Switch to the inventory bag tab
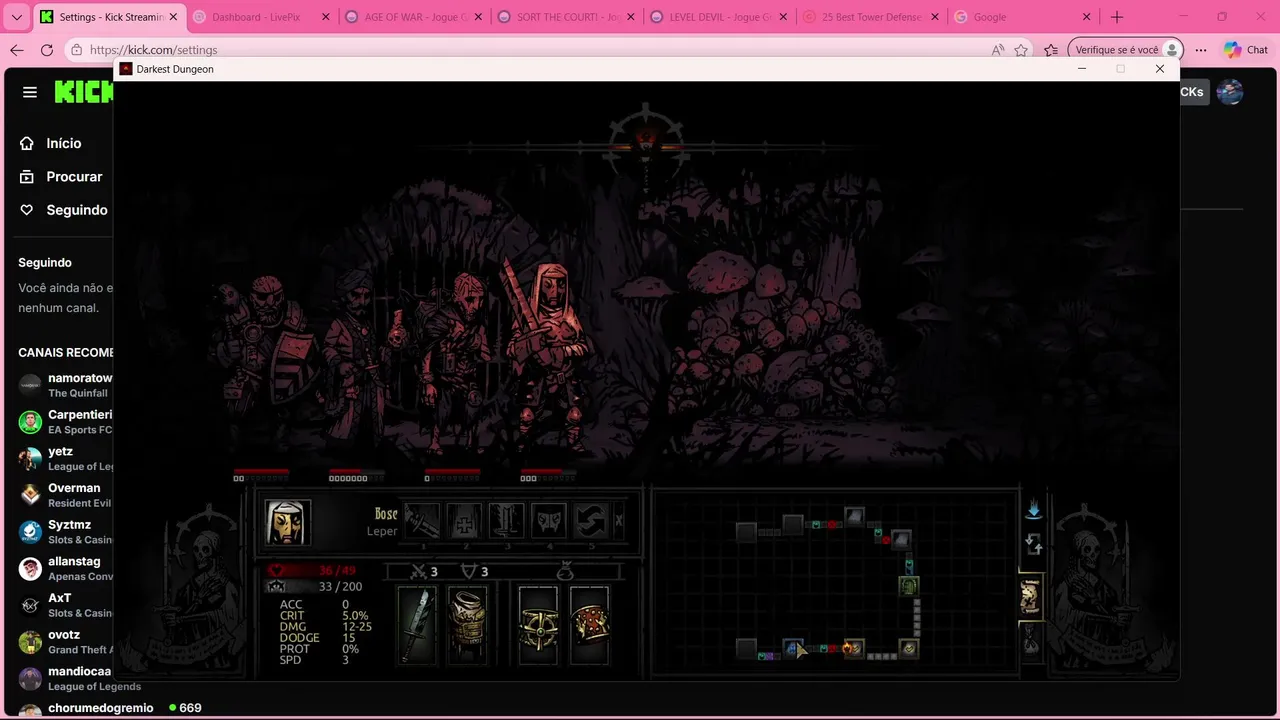 (x=1030, y=640)
